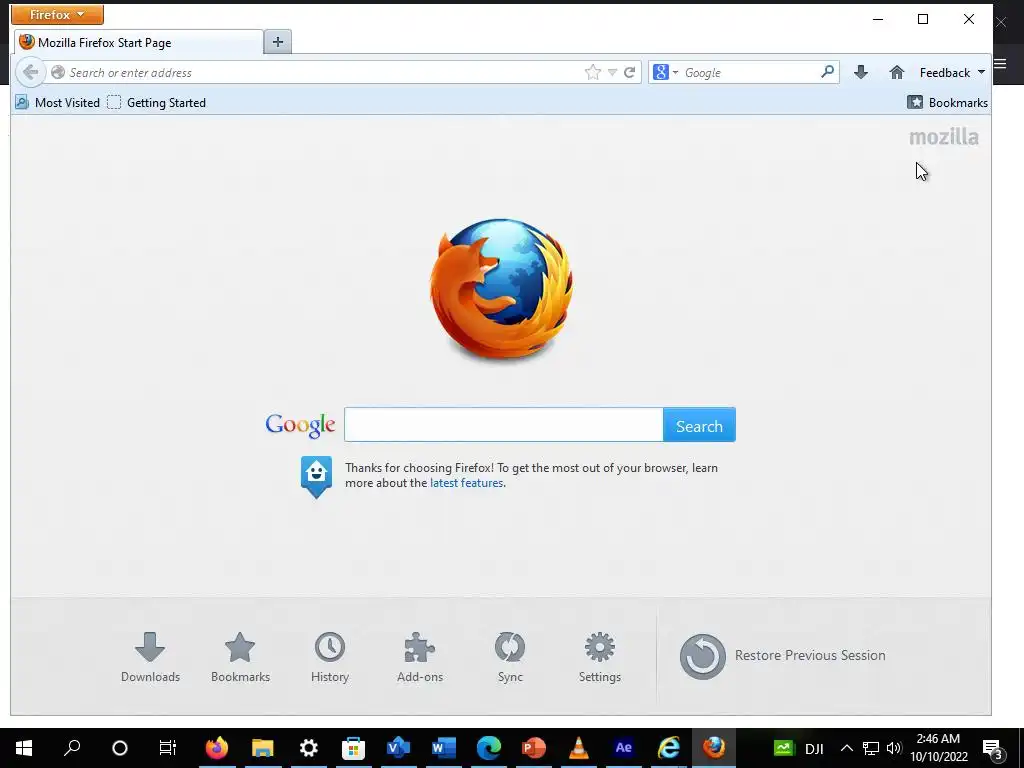Follow the latest features link
Image resolution: width=1024 pixels, height=768 pixels.
(x=466, y=483)
